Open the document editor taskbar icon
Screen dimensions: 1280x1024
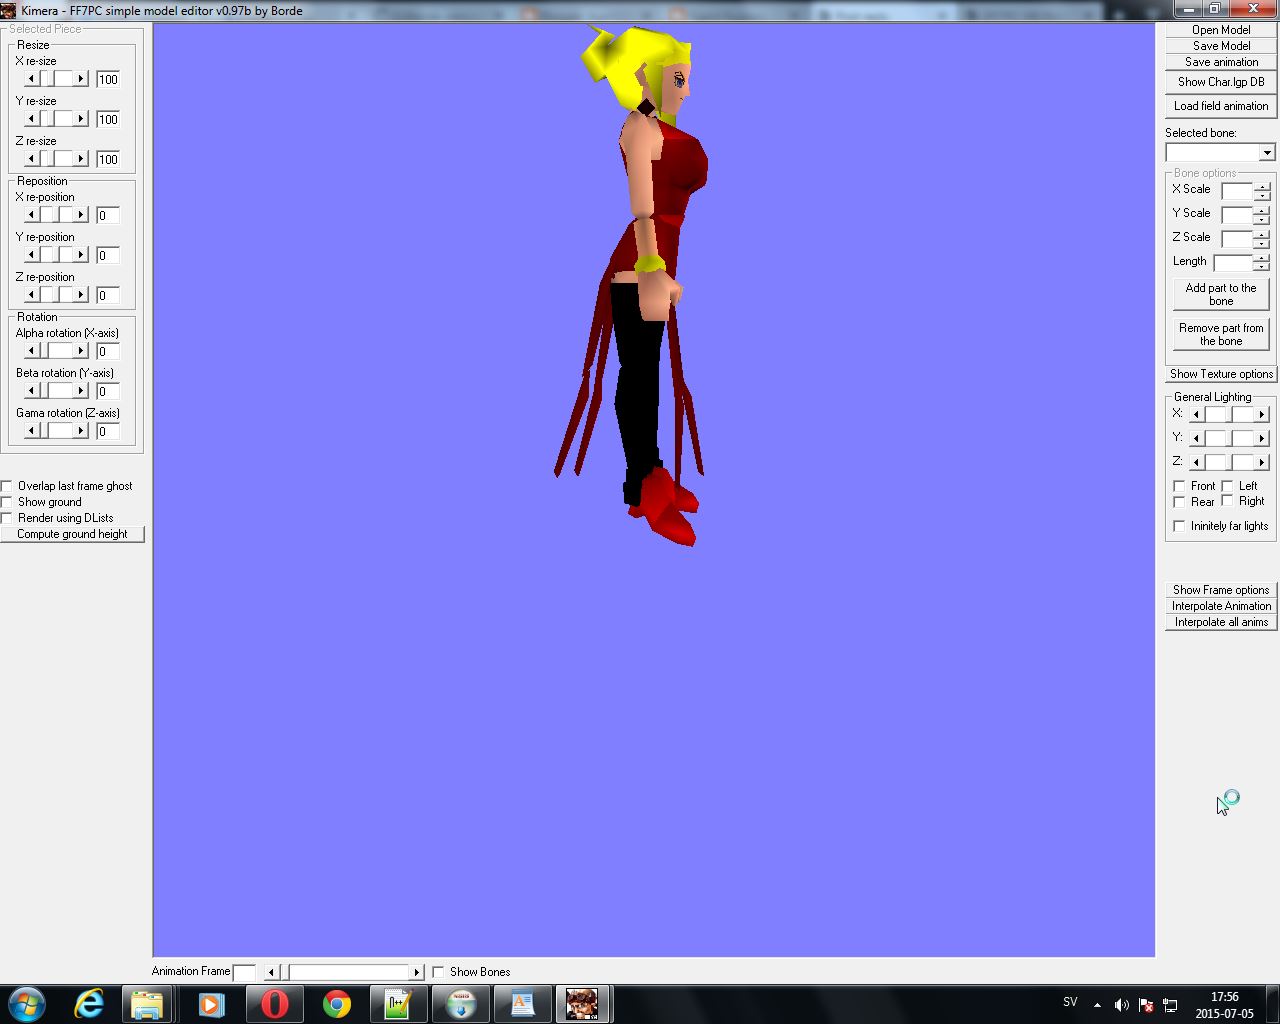tap(523, 1004)
